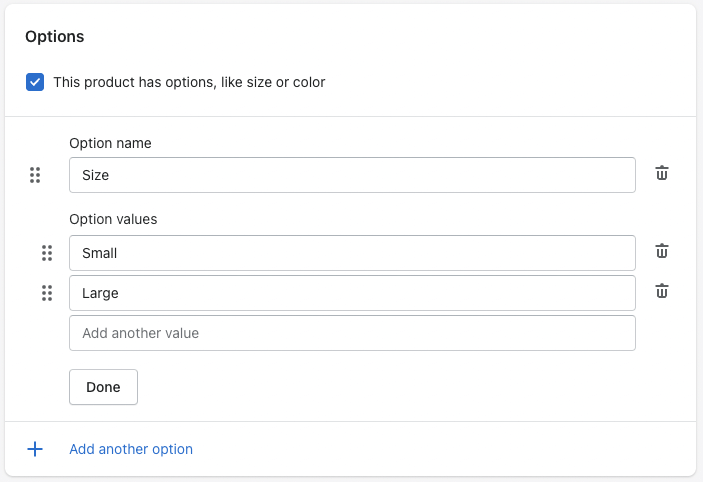Click into the Large option value field

pos(352,293)
